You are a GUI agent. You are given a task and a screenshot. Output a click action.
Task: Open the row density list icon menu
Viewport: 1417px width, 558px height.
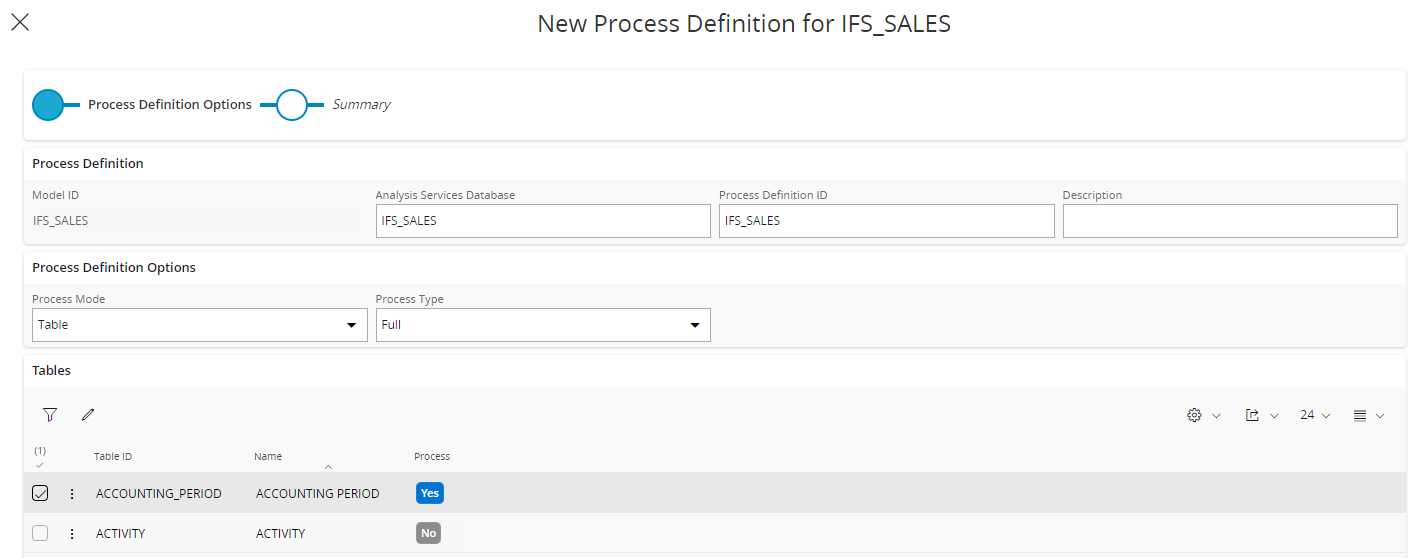coord(1368,415)
